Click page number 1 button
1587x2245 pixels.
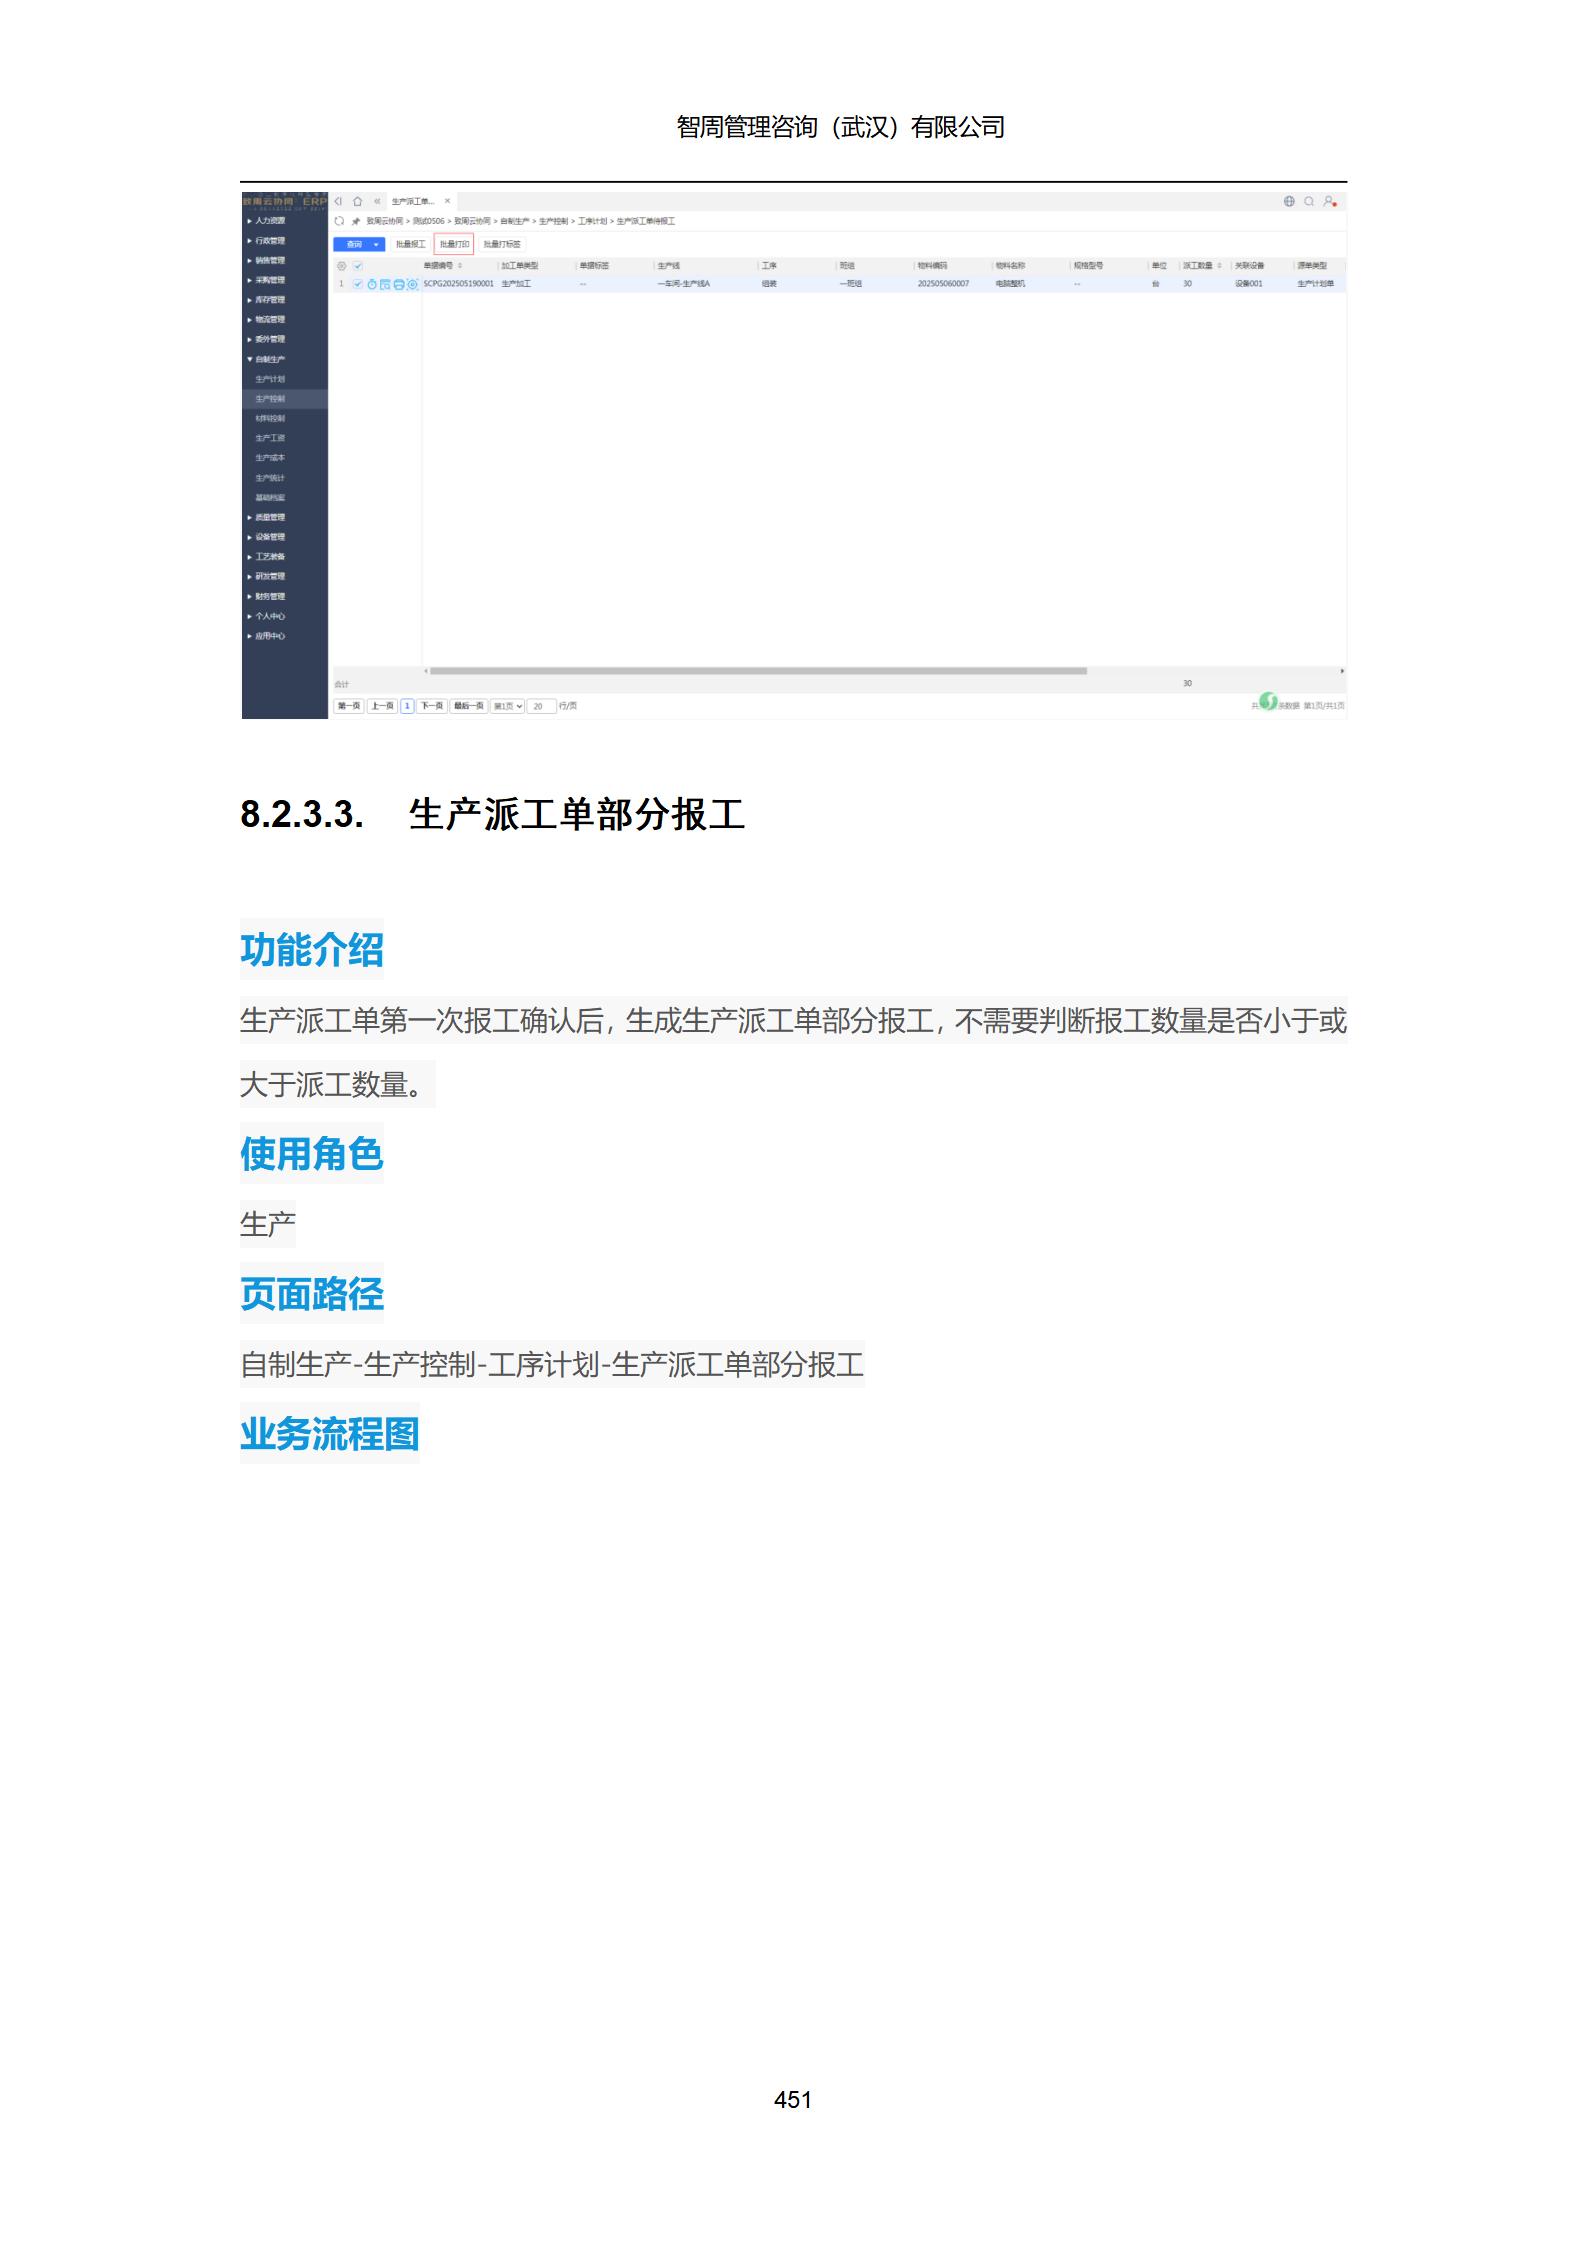tap(407, 706)
